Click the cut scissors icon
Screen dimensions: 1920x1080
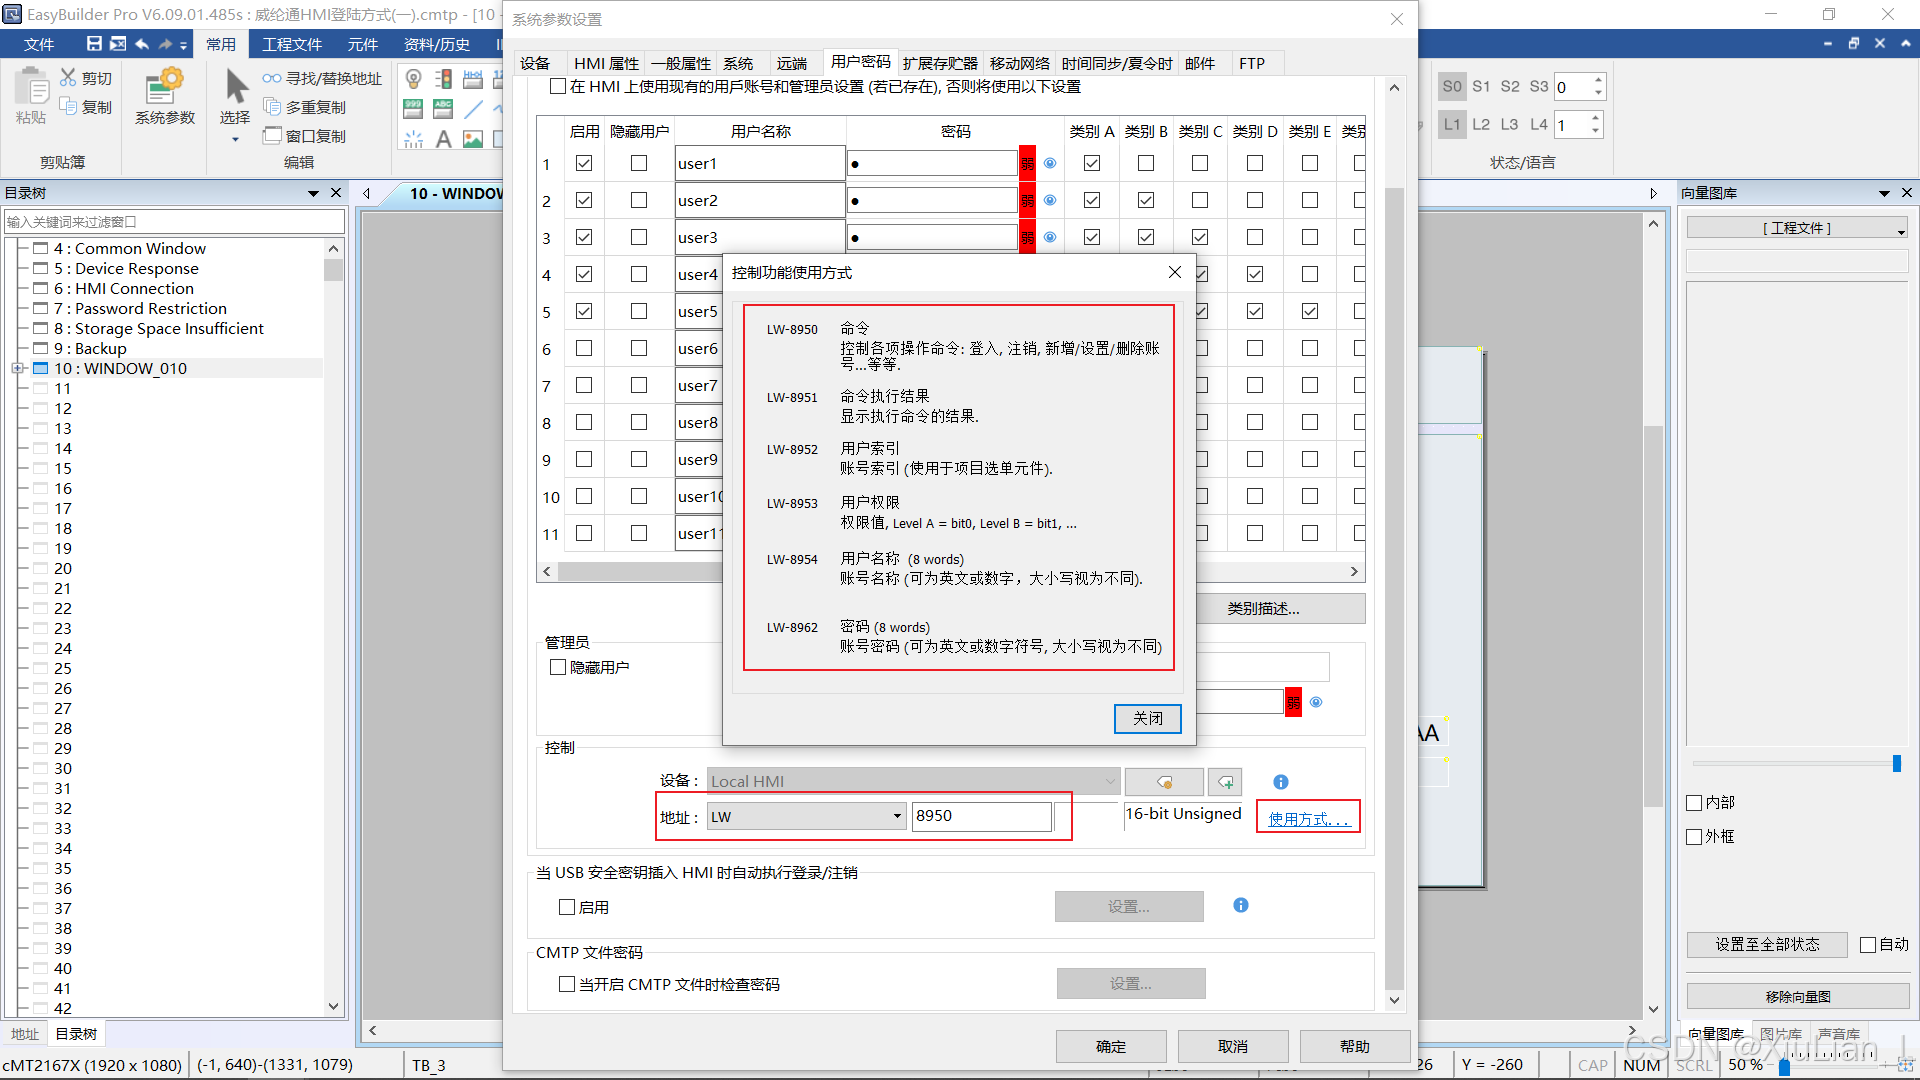click(68, 78)
